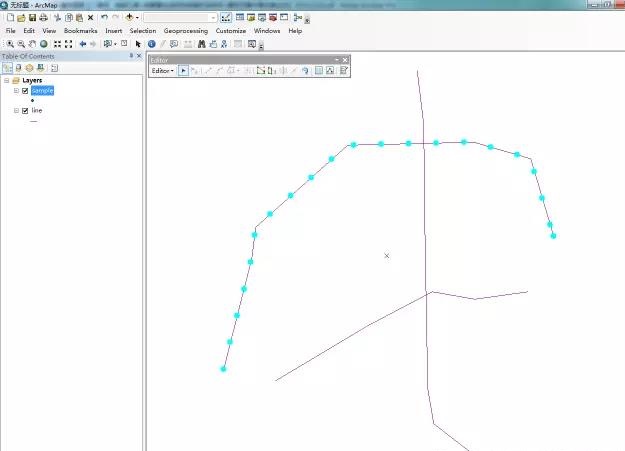Image resolution: width=625 pixels, height=451 pixels.
Task: Open the Help menu
Action: (x=295, y=31)
